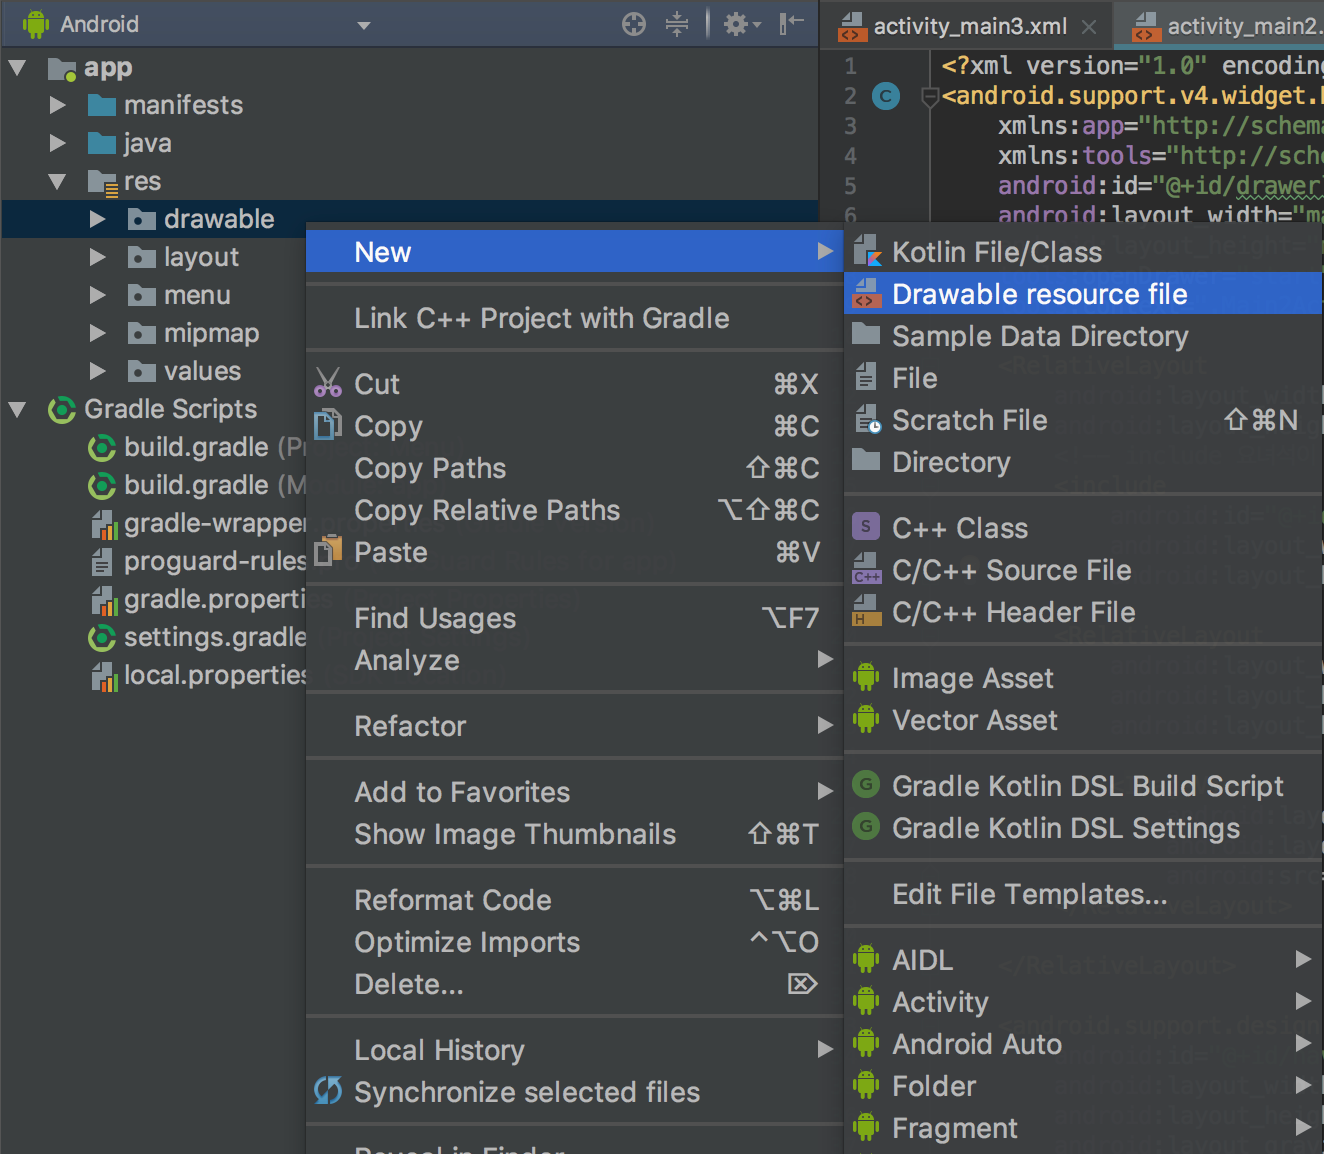
Task: Close the activity_main3.xml tab
Action: point(1089,27)
